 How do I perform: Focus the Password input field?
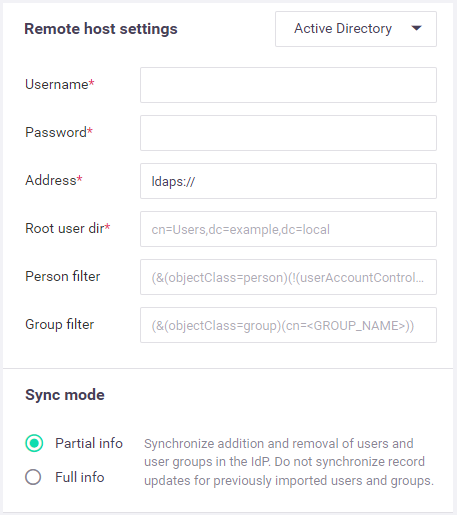288,133
